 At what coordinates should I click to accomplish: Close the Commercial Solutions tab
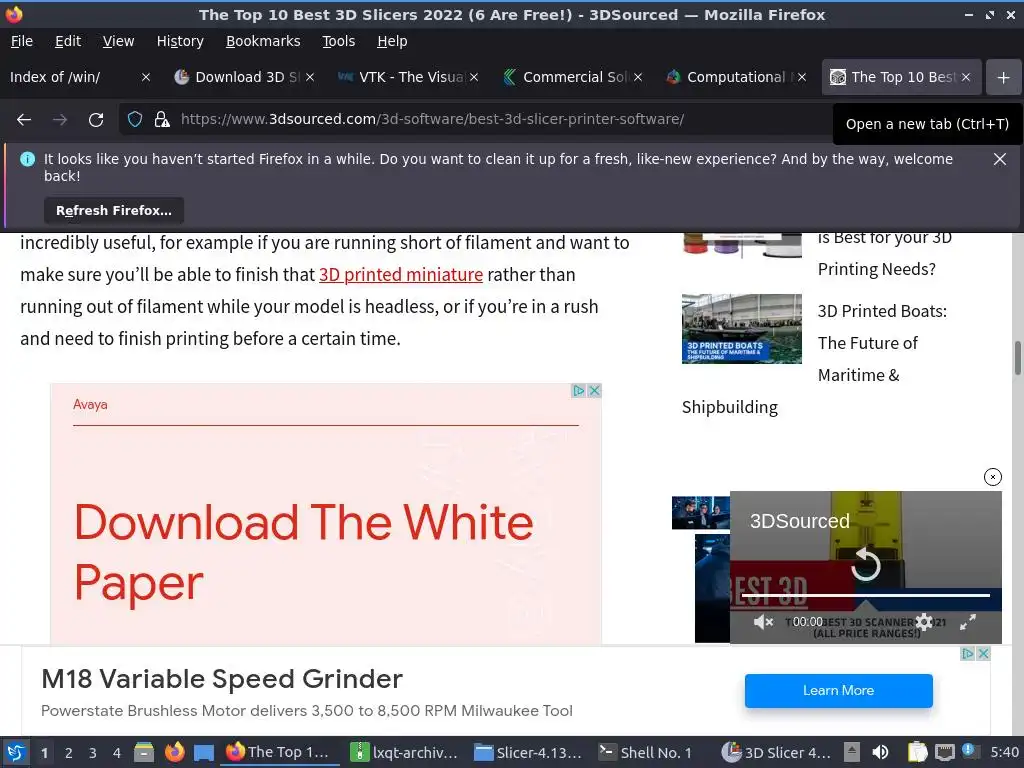[x=638, y=77]
